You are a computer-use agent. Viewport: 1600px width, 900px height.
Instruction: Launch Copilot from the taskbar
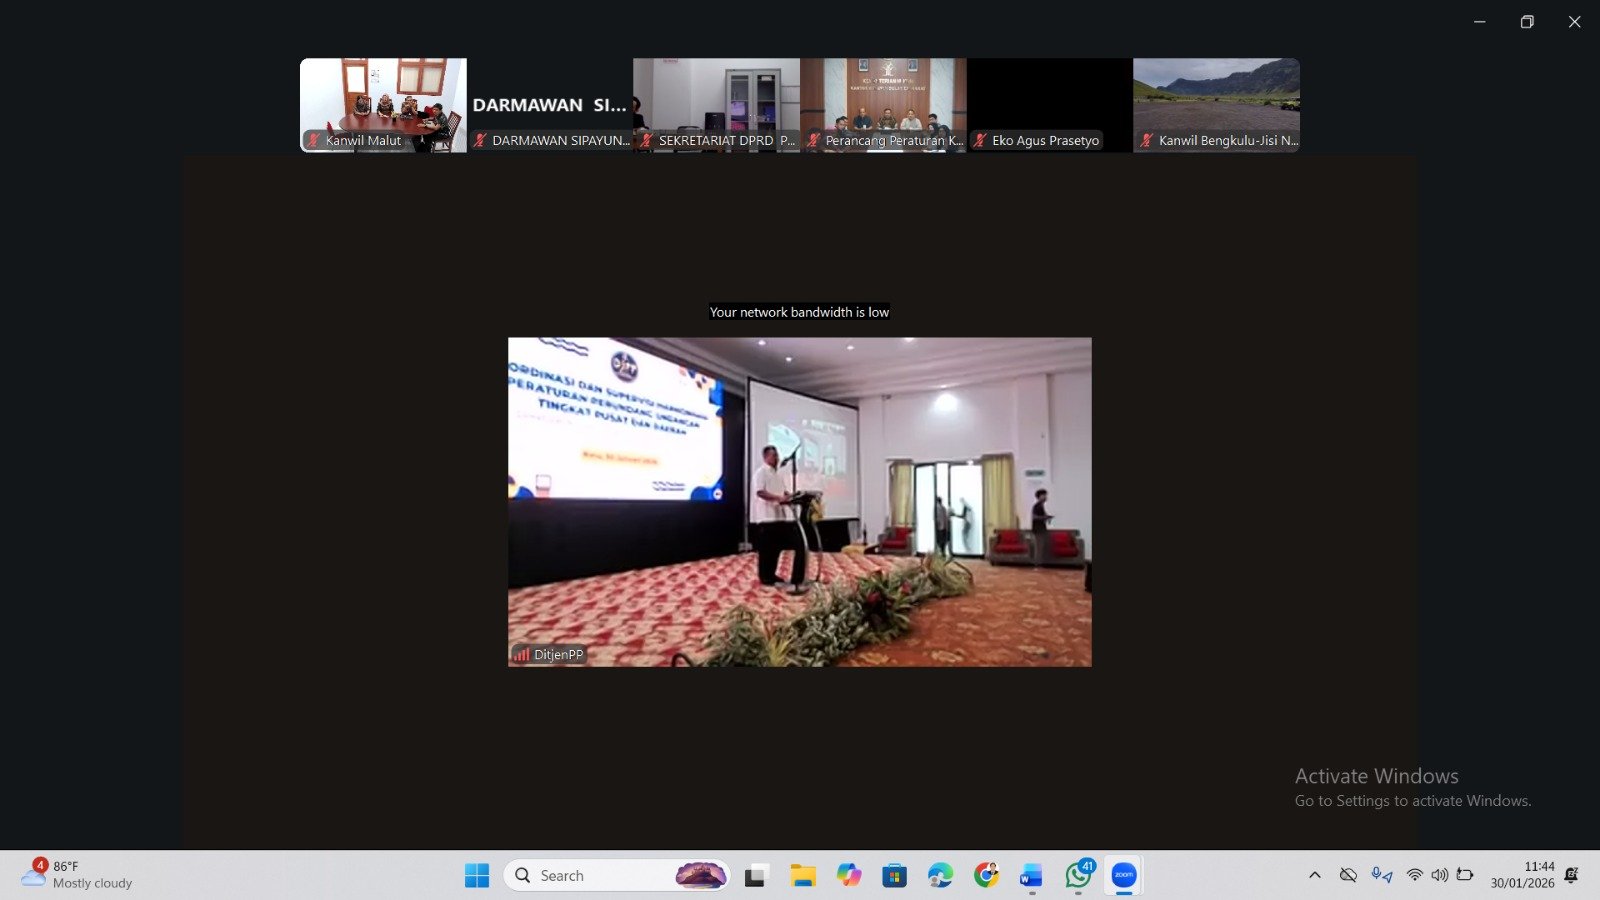(x=849, y=875)
